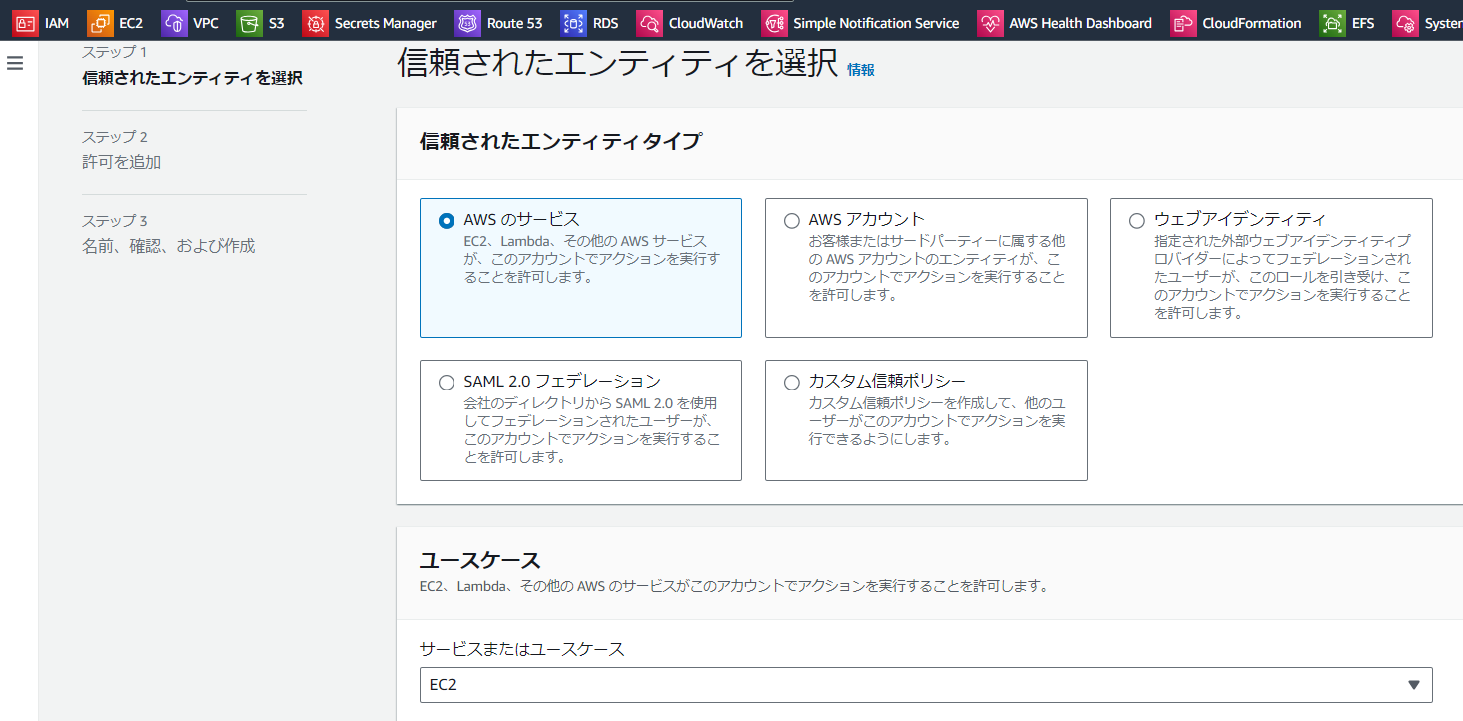Open the VPC service icon shortcut
Screen dimensions: 1463x721
tap(174, 23)
